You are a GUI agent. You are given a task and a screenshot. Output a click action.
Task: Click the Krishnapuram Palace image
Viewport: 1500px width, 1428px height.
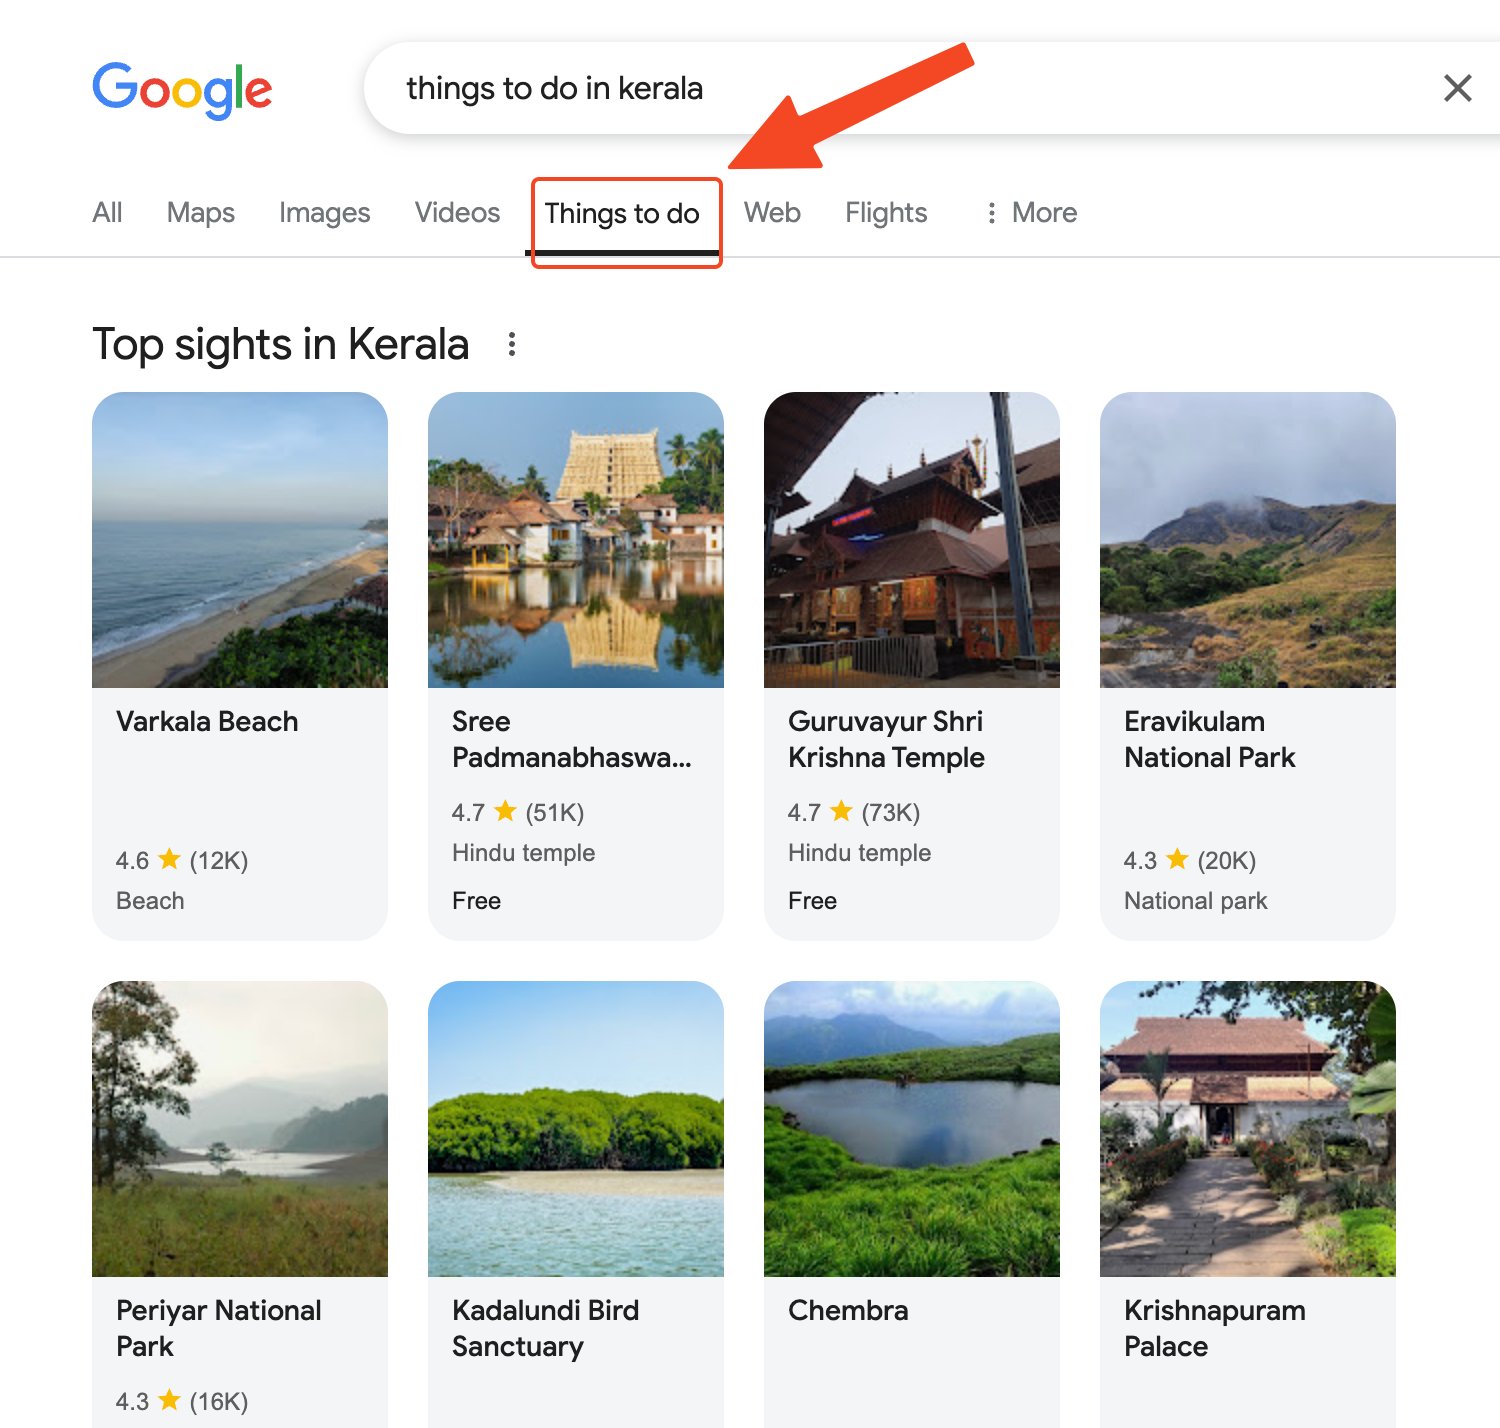[1247, 1130]
